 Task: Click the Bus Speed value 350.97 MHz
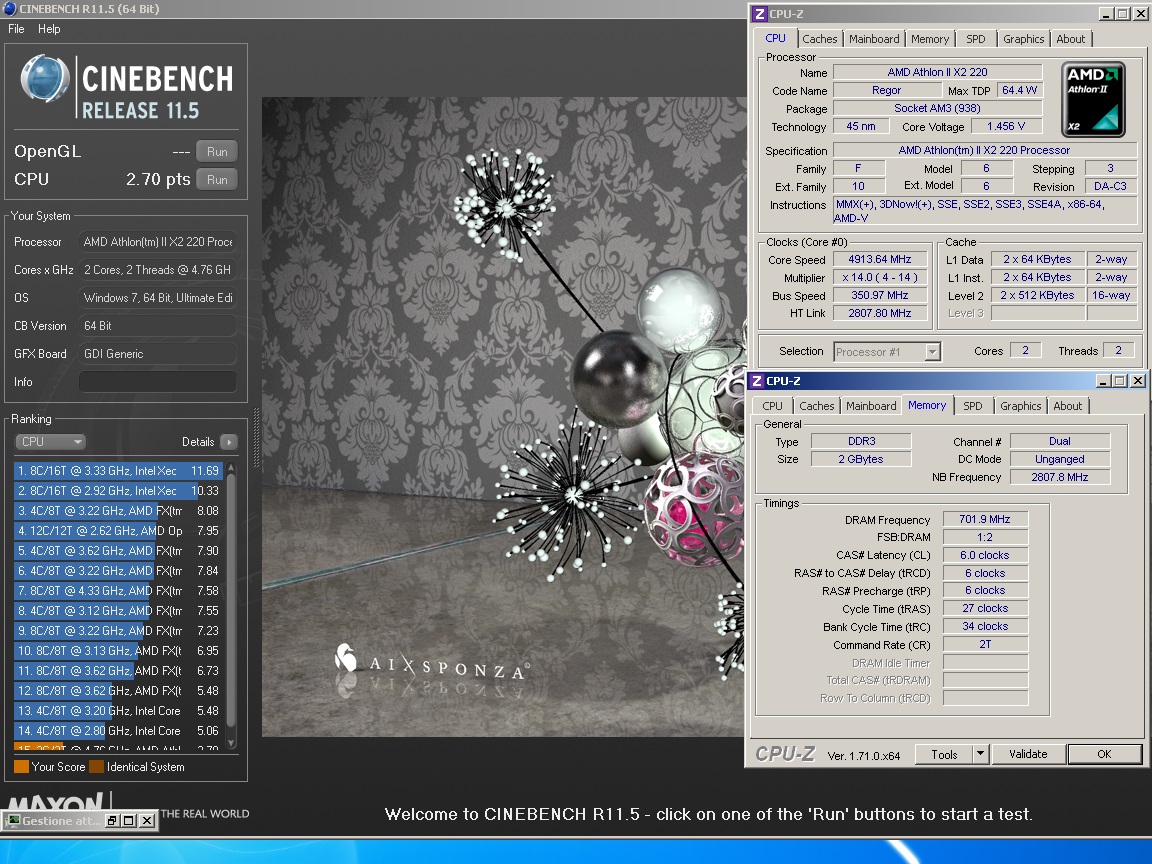[879, 295]
